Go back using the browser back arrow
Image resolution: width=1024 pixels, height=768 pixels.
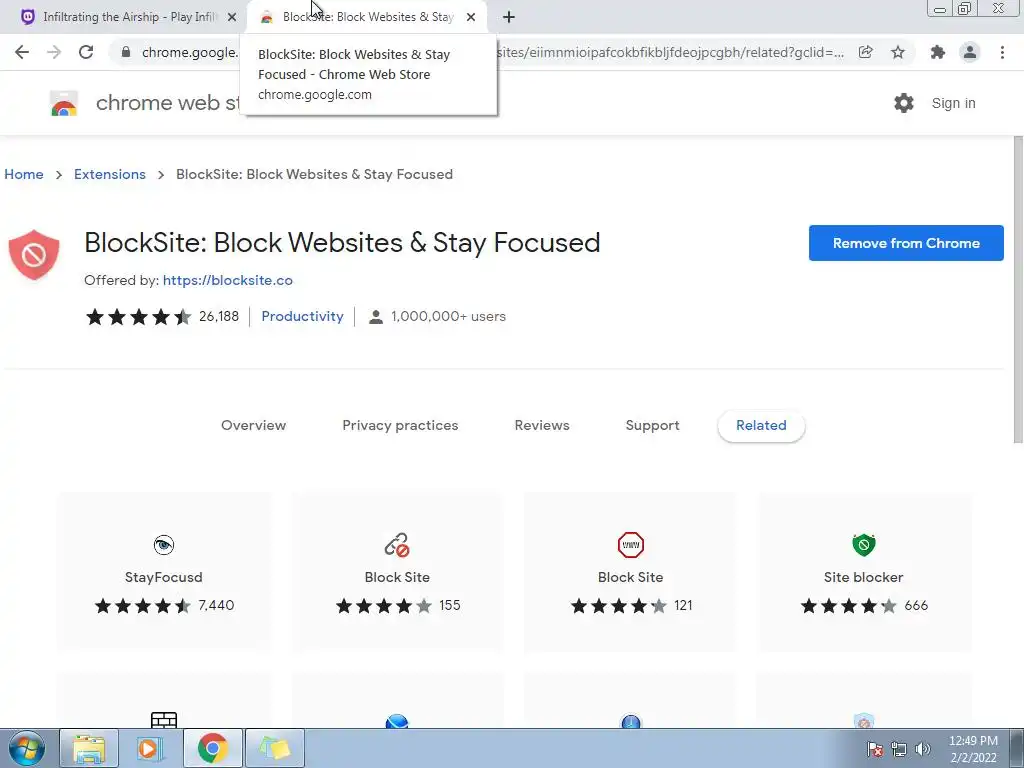pos(22,52)
